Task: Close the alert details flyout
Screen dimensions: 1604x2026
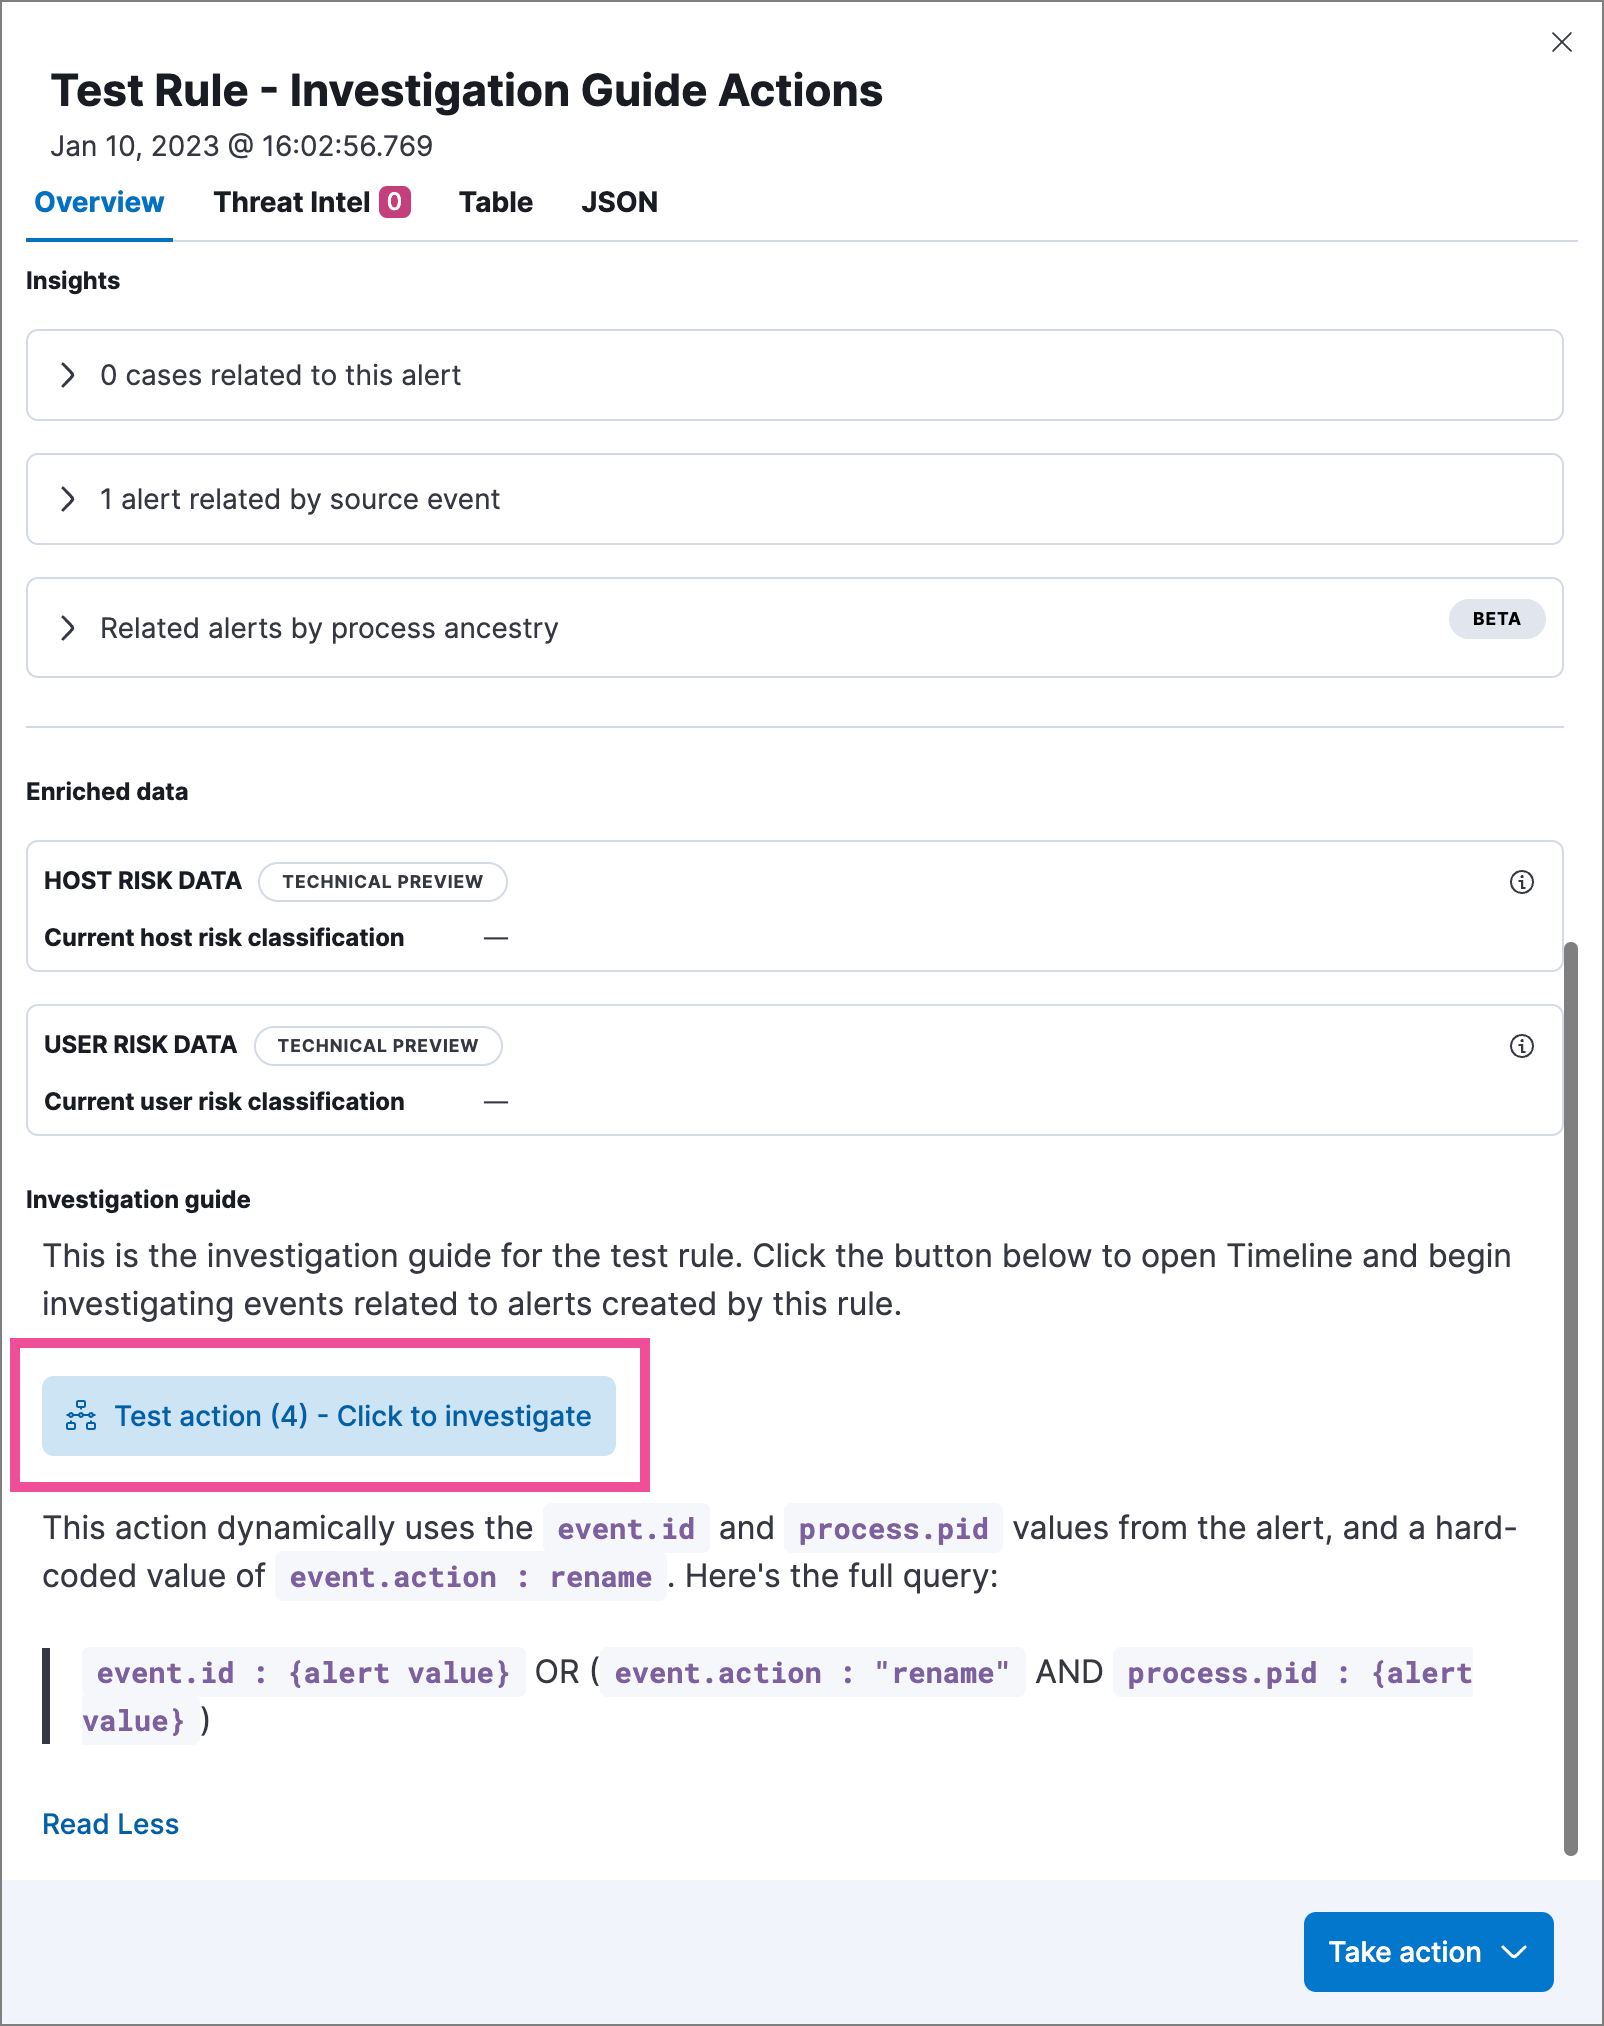Action: coord(1561,42)
